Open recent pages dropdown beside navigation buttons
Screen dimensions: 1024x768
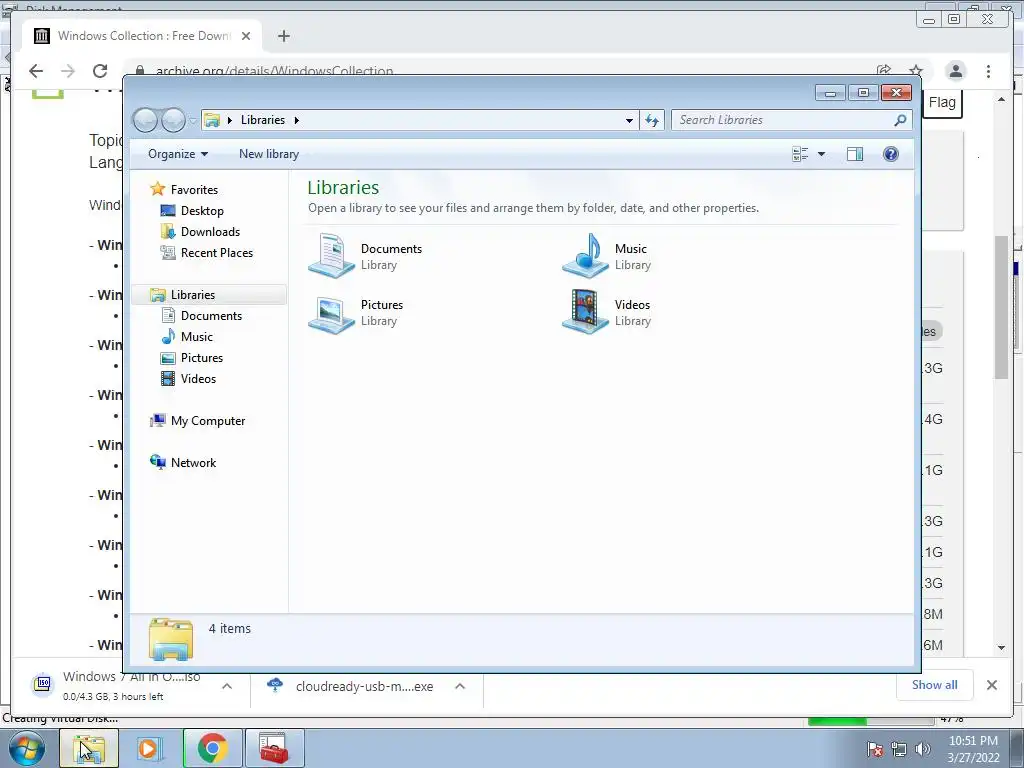point(193,121)
